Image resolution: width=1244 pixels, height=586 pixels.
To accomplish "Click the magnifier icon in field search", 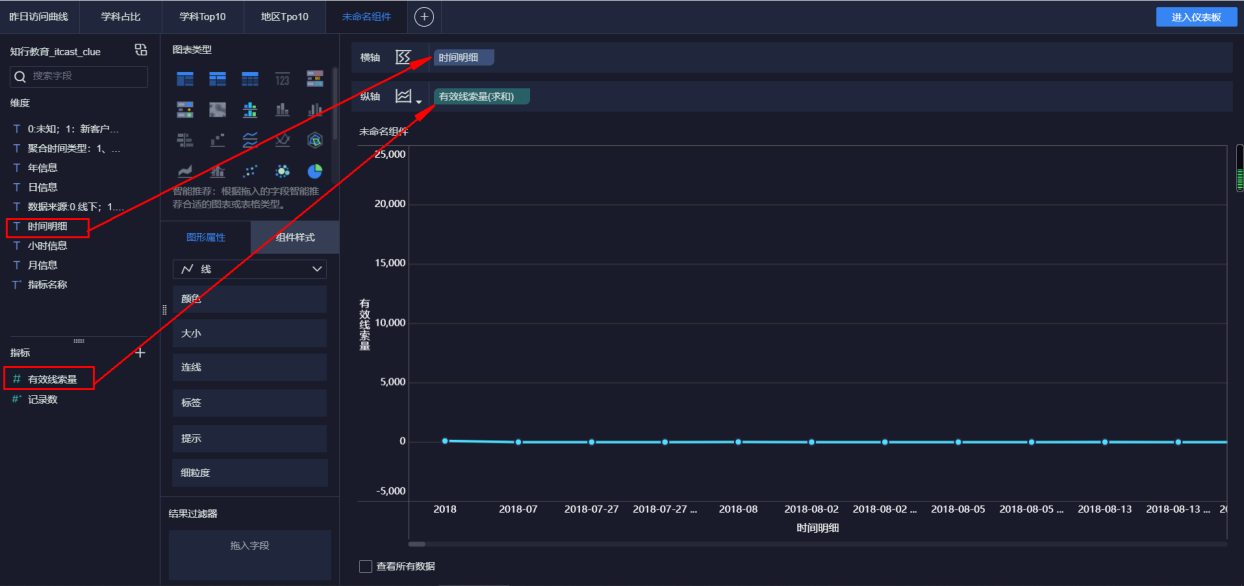I will (x=20, y=76).
